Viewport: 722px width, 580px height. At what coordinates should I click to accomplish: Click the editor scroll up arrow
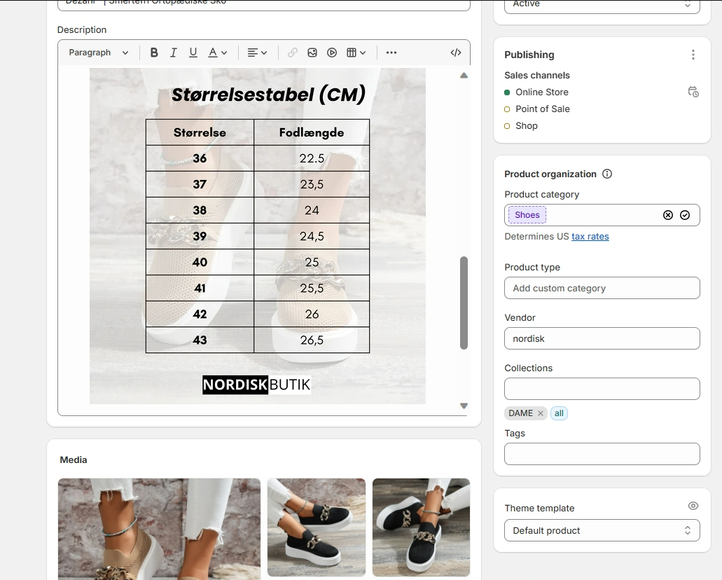pyautogui.click(x=464, y=75)
